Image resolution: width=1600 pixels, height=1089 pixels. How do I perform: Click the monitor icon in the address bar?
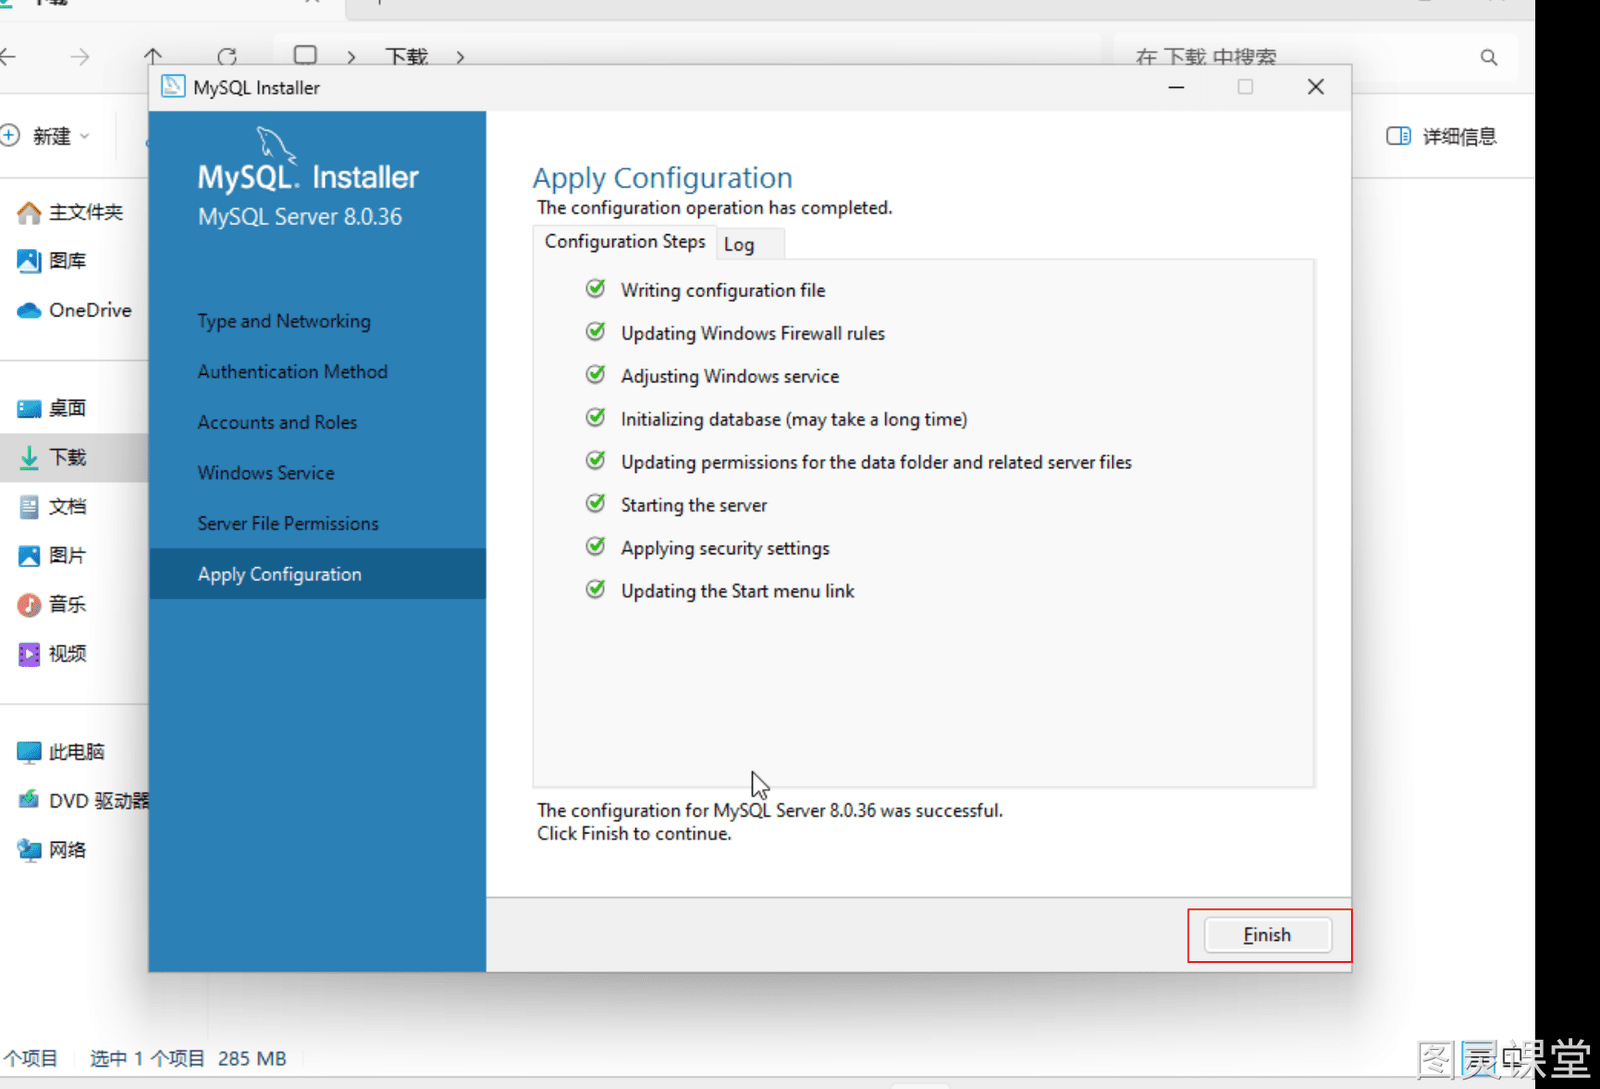[306, 56]
